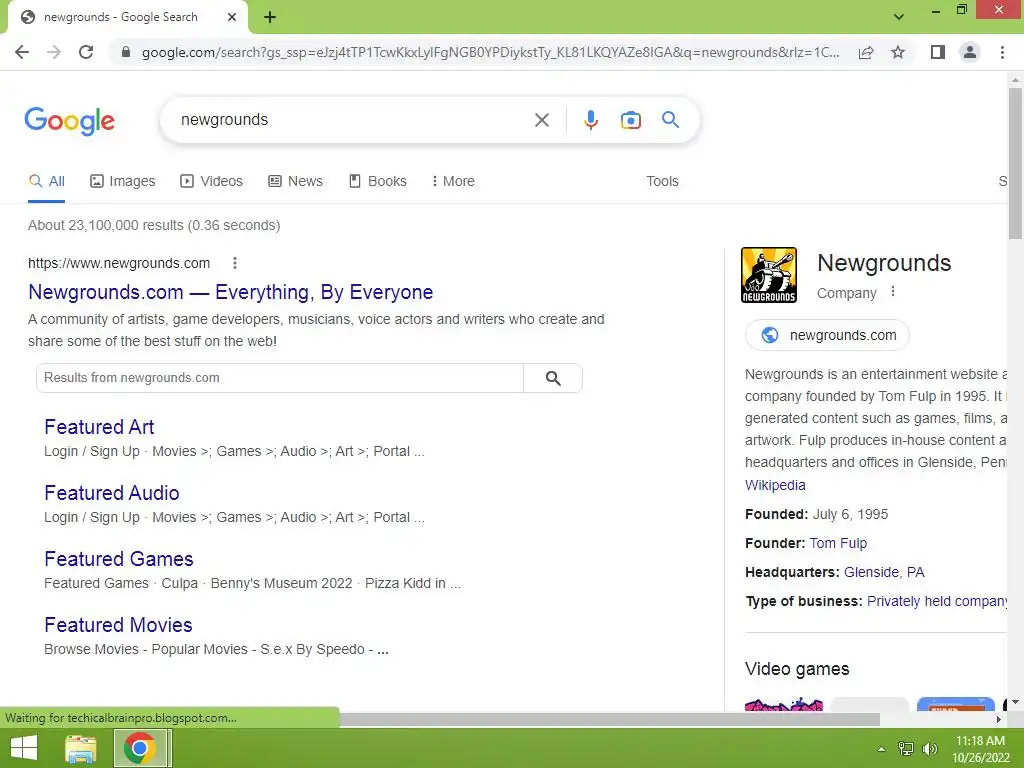Image resolution: width=1024 pixels, height=768 pixels.
Task: Open the Featured Audio sitelink
Action: (x=112, y=493)
